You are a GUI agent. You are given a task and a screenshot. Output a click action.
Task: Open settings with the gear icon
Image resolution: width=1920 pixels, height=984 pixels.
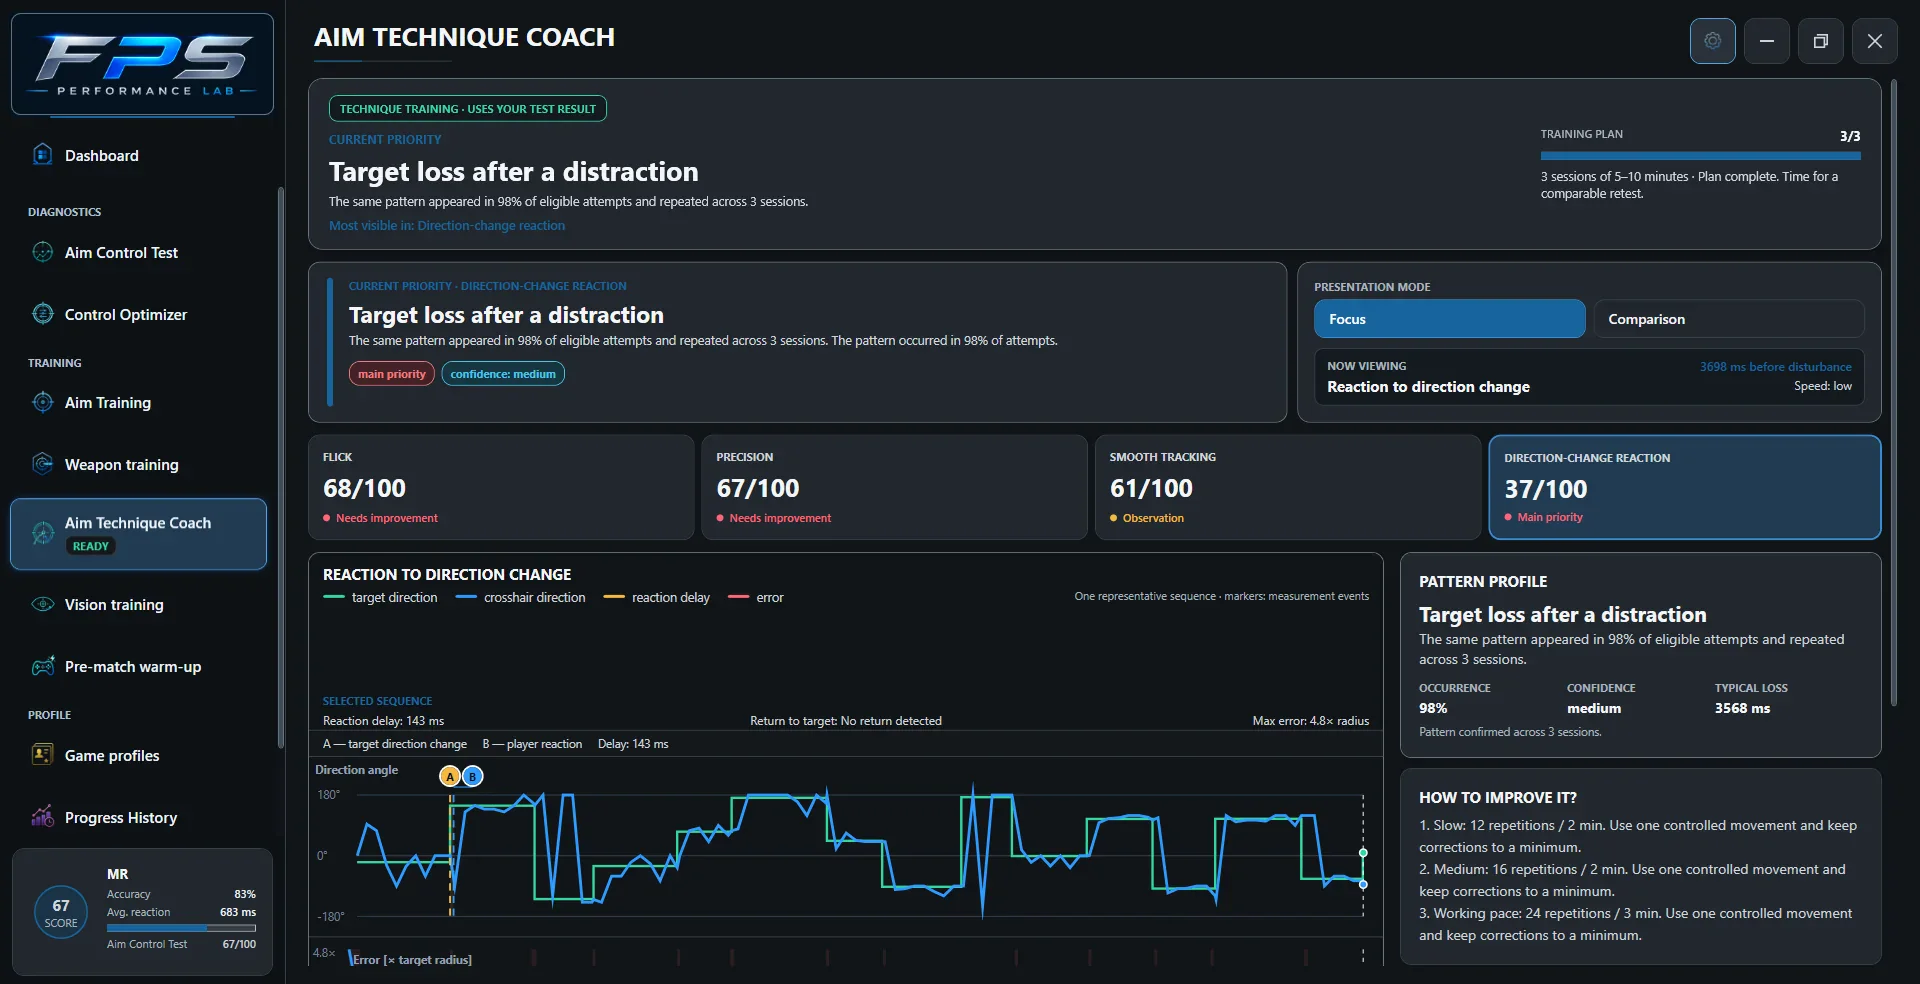click(x=1712, y=41)
